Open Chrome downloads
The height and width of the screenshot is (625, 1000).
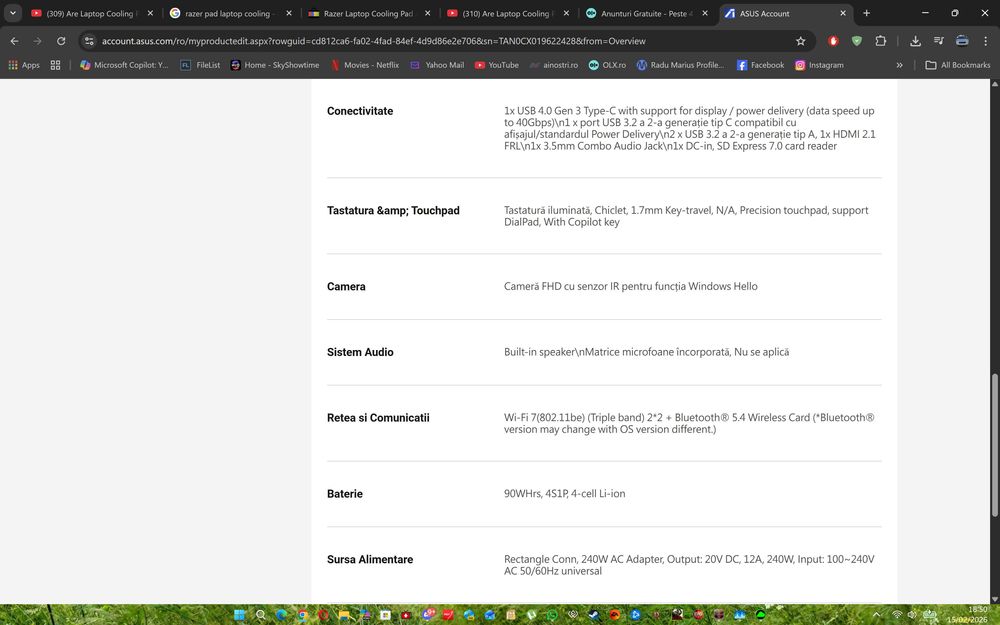point(915,41)
